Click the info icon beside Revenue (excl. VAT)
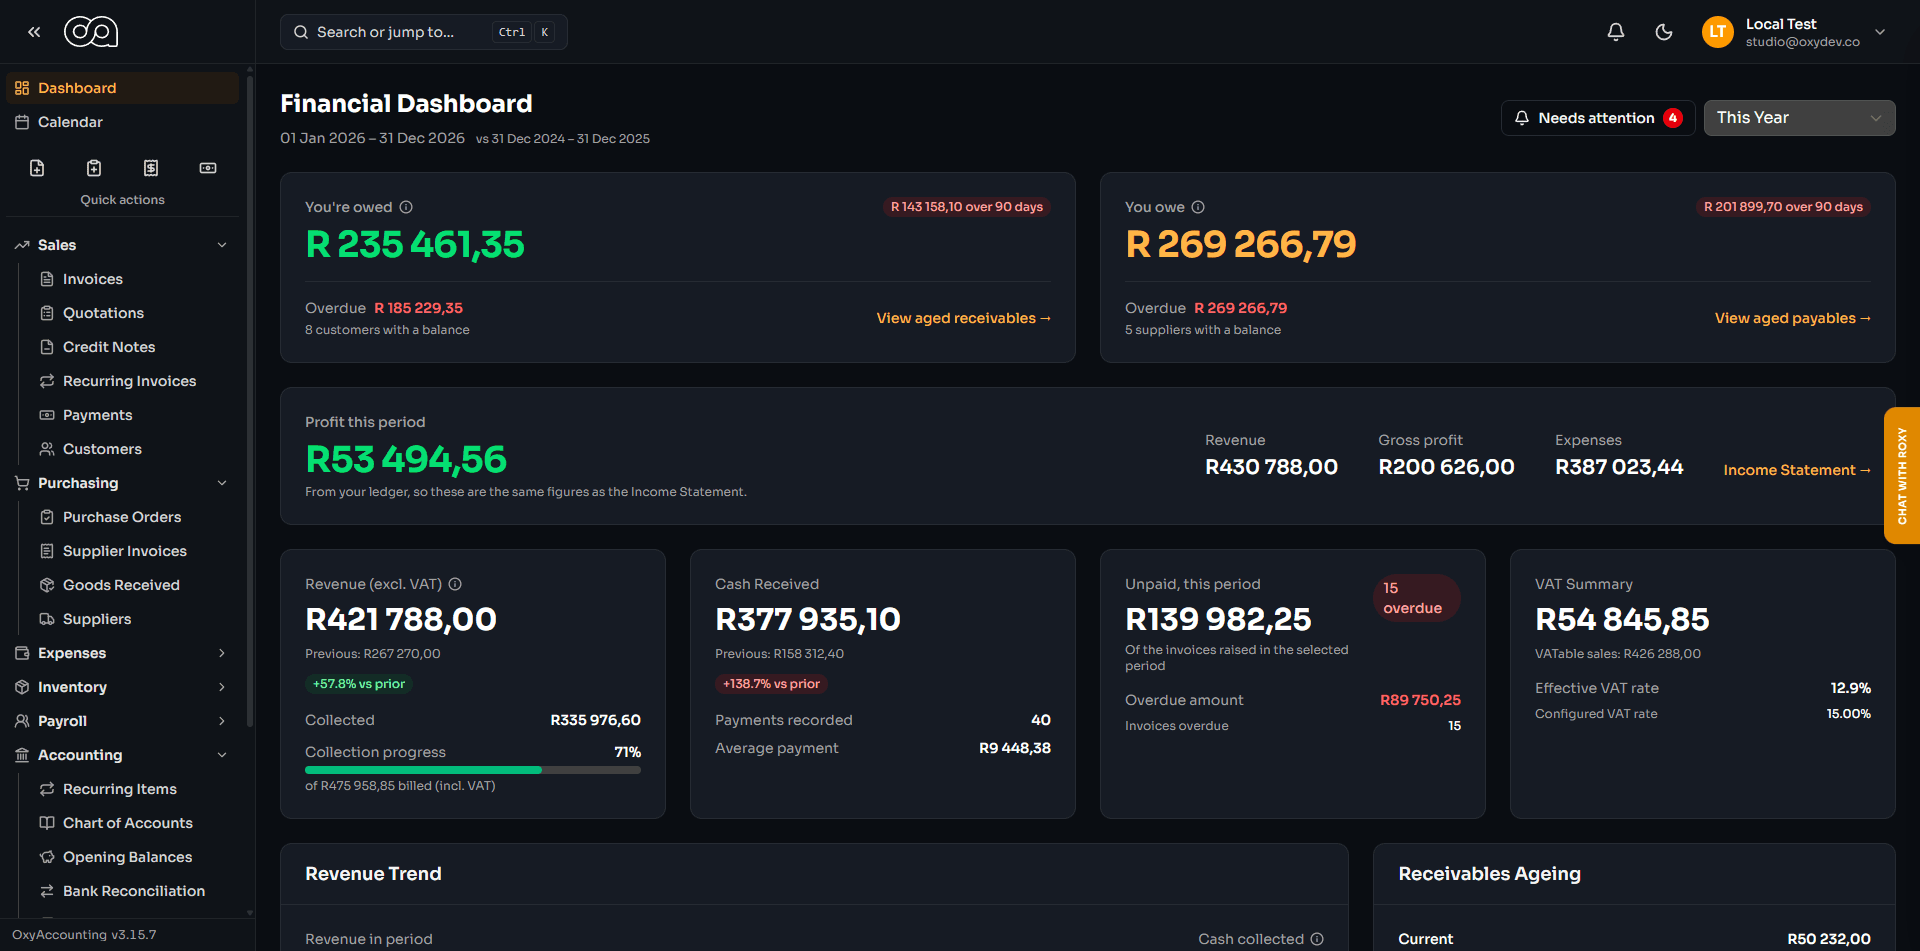Image resolution: width=1920 pixels, height=951 pixels. (x=455, y=584)
